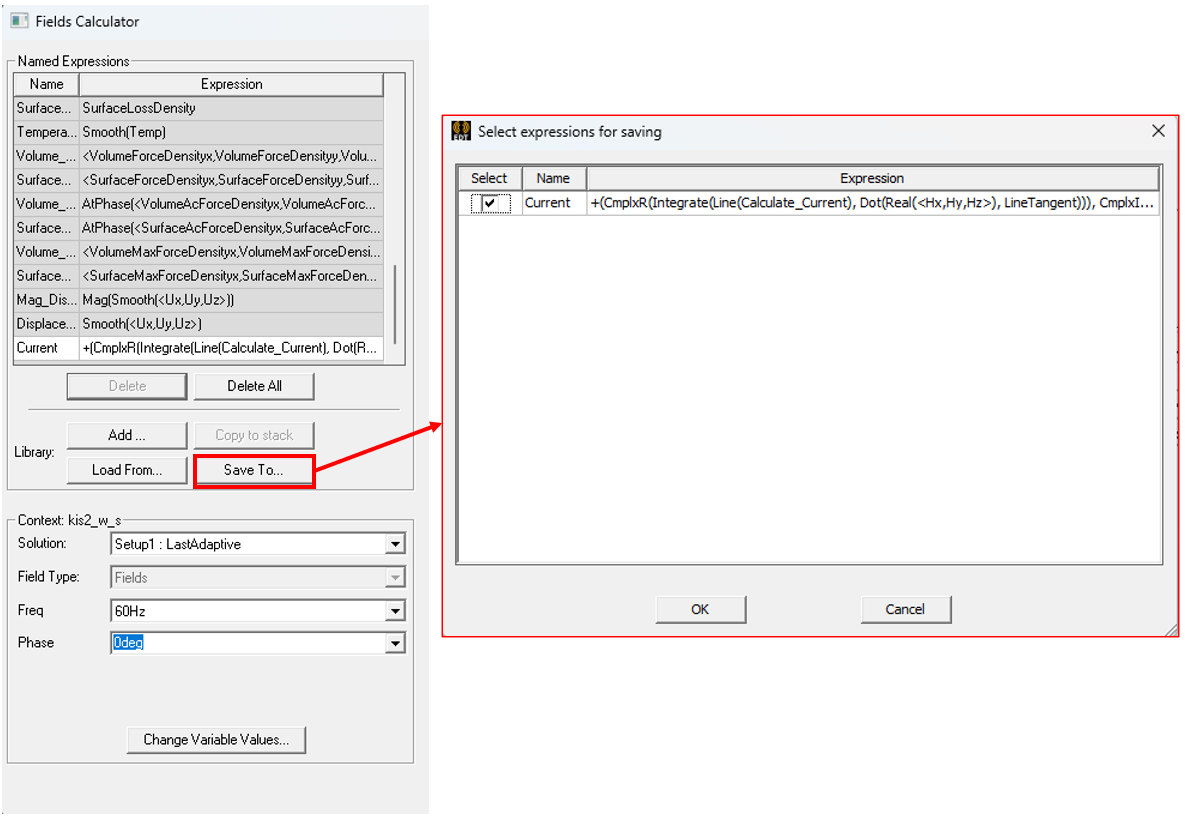Click the Fields Calculator window icon

click(x=19, y=21)
